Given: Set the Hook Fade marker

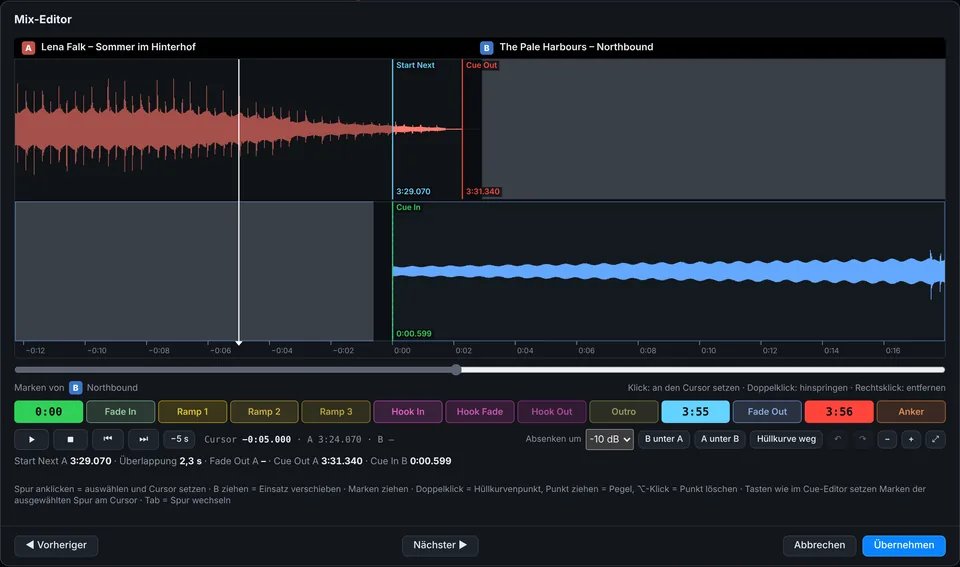Looking at the screenshot, I should coord(479,411).
